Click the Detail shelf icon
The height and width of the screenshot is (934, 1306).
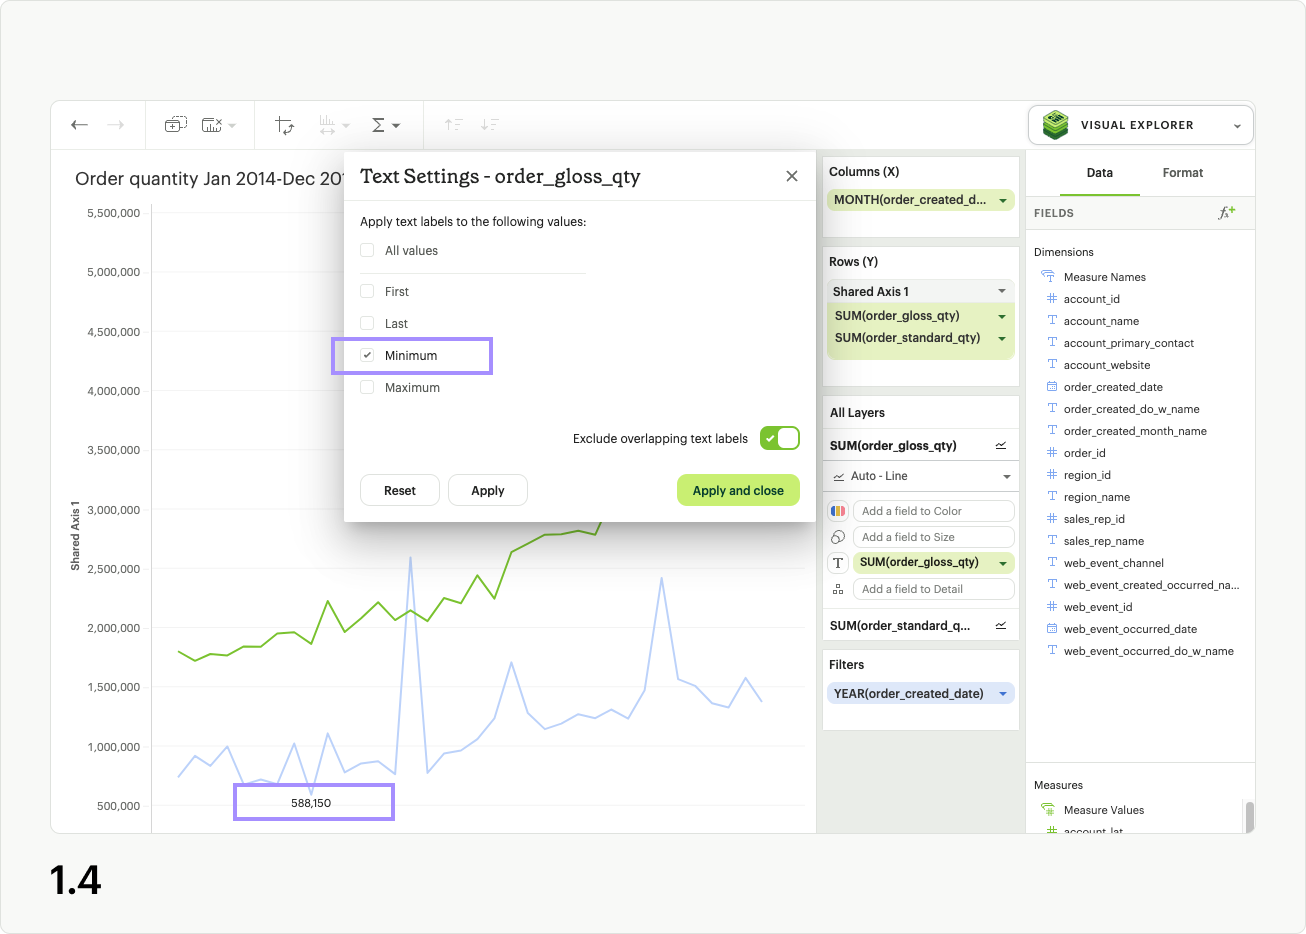pos(838,589)
